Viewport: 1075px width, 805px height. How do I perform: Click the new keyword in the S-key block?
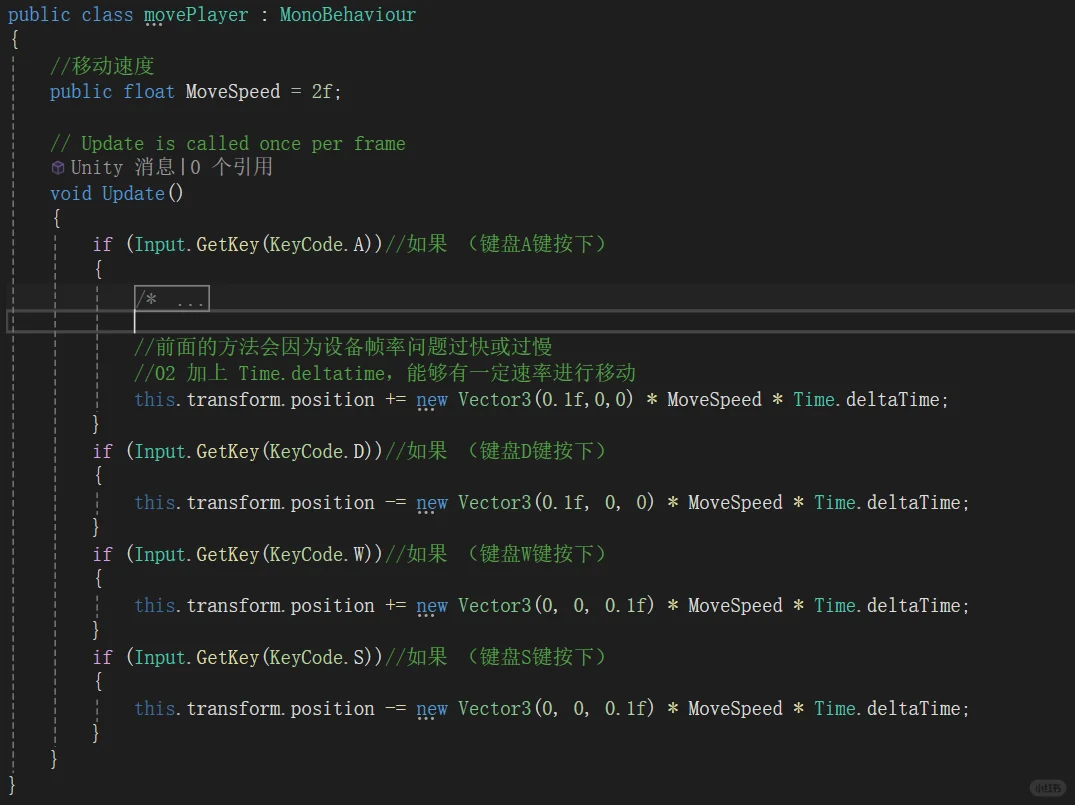[x=432, y=709]
